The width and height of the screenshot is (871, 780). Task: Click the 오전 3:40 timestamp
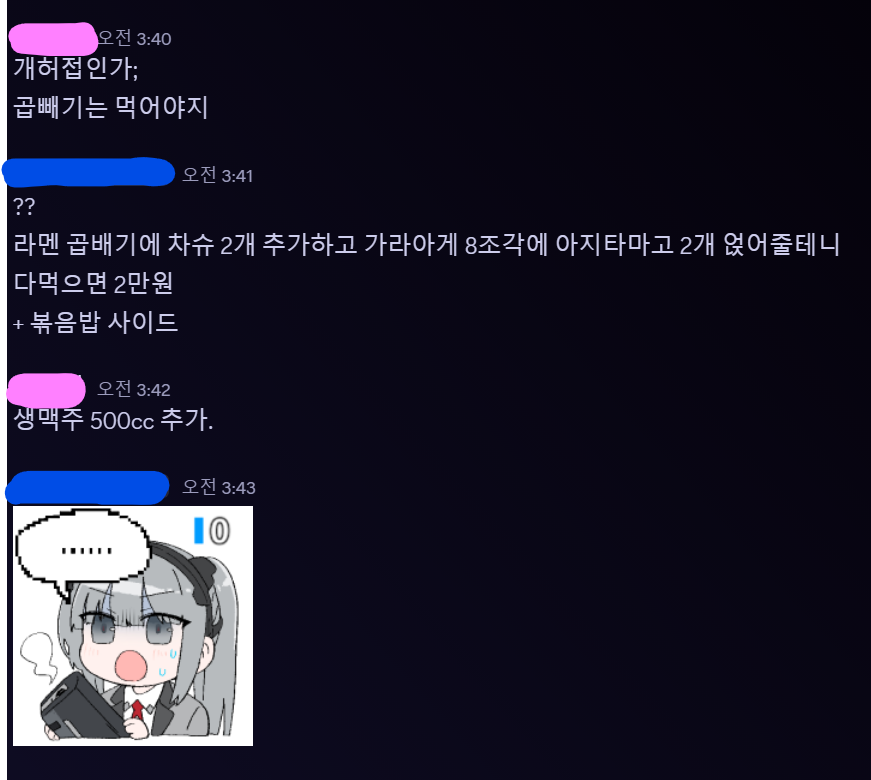134,38
